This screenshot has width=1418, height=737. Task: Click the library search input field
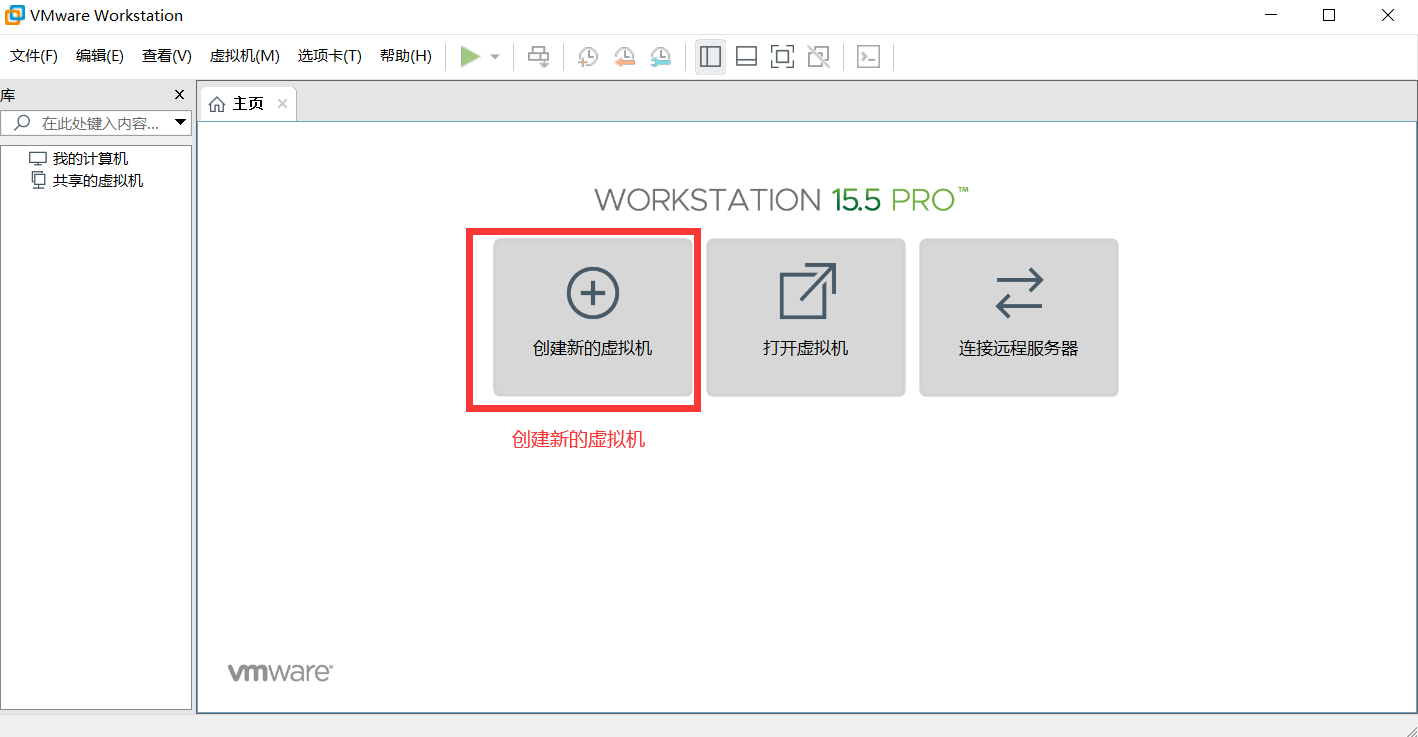click(98, 123)
